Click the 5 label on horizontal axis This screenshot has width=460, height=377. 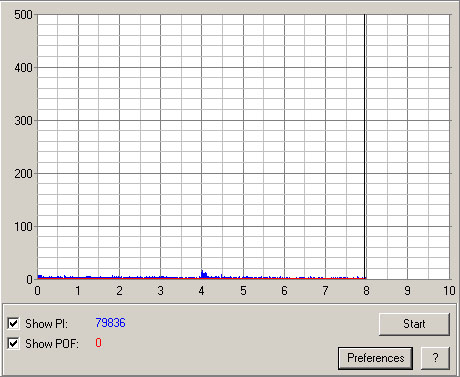click(x=243, y=291)
